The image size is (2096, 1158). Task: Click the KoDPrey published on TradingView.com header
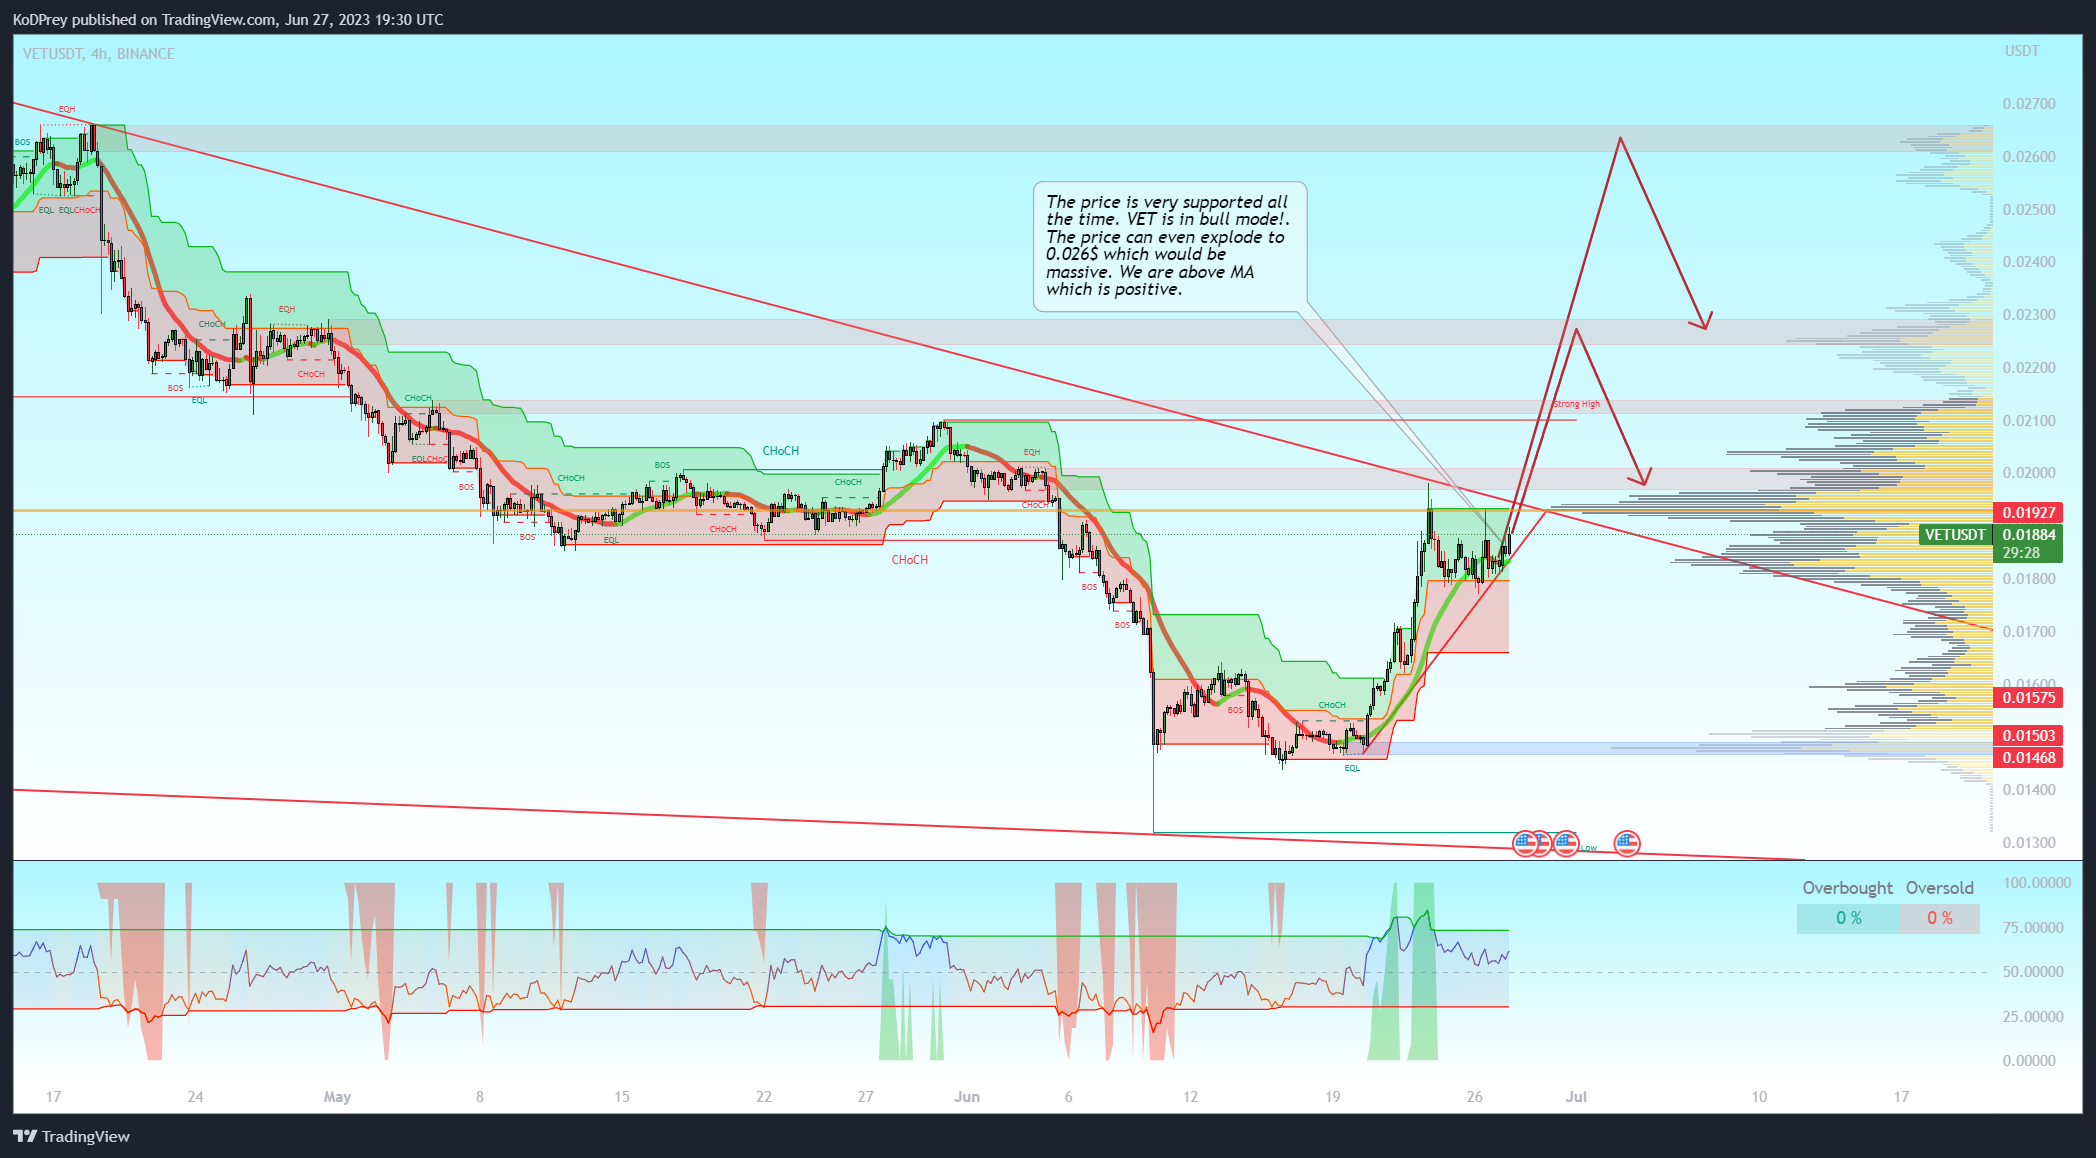(228, 20)
